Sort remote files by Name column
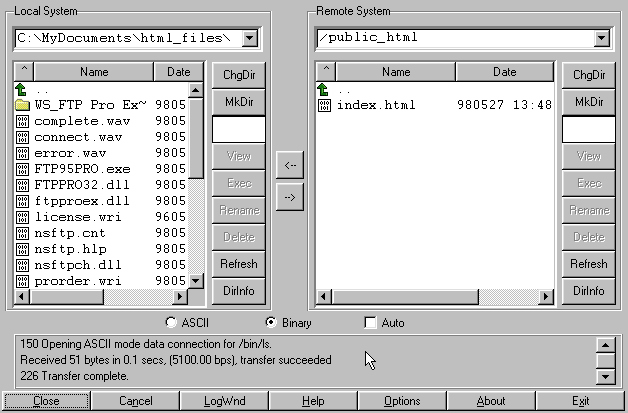 tap(396, 72)
